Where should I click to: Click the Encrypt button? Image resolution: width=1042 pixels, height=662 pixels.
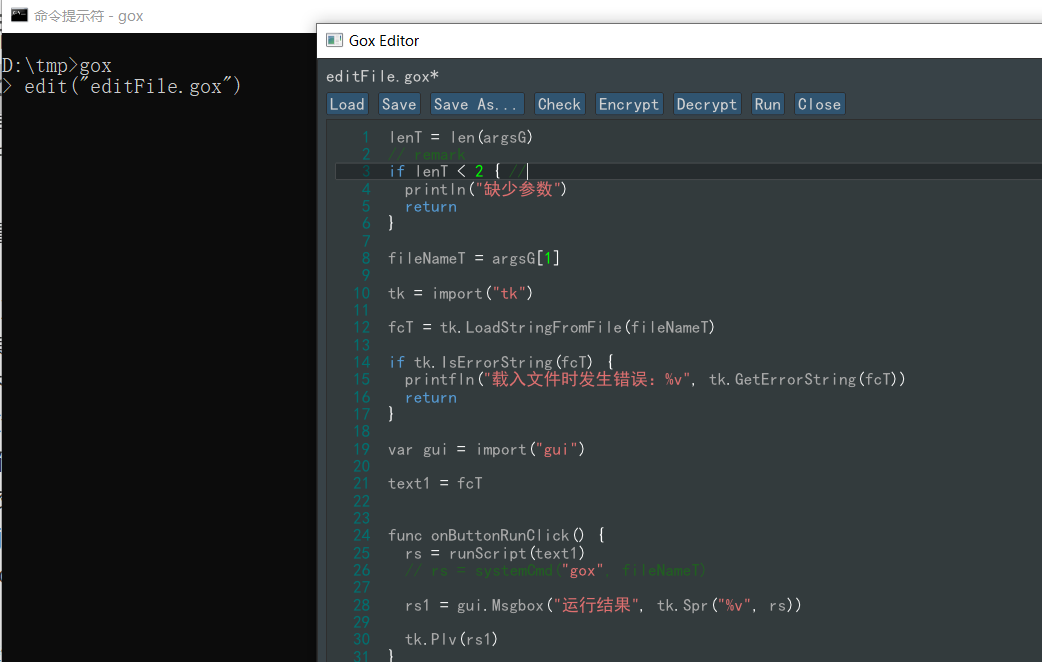[x=629, y=104]
